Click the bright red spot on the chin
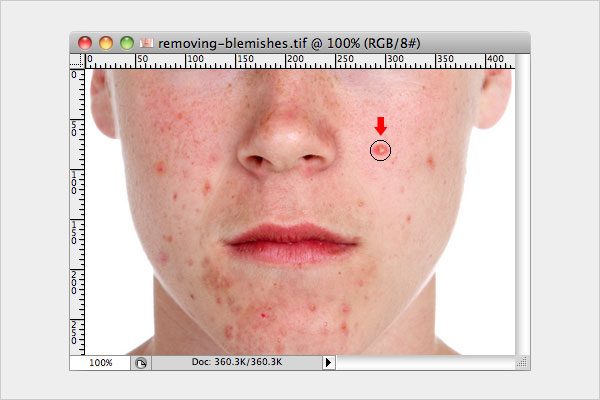Image resolution: width=600 pixels, height=400 pixels. pyautogui.click(x=263, y=315)
